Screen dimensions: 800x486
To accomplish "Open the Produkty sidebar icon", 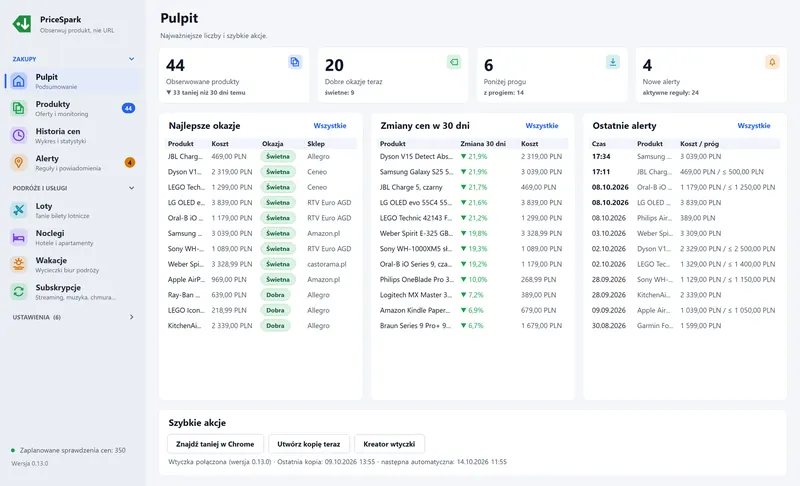I will 19,108.
